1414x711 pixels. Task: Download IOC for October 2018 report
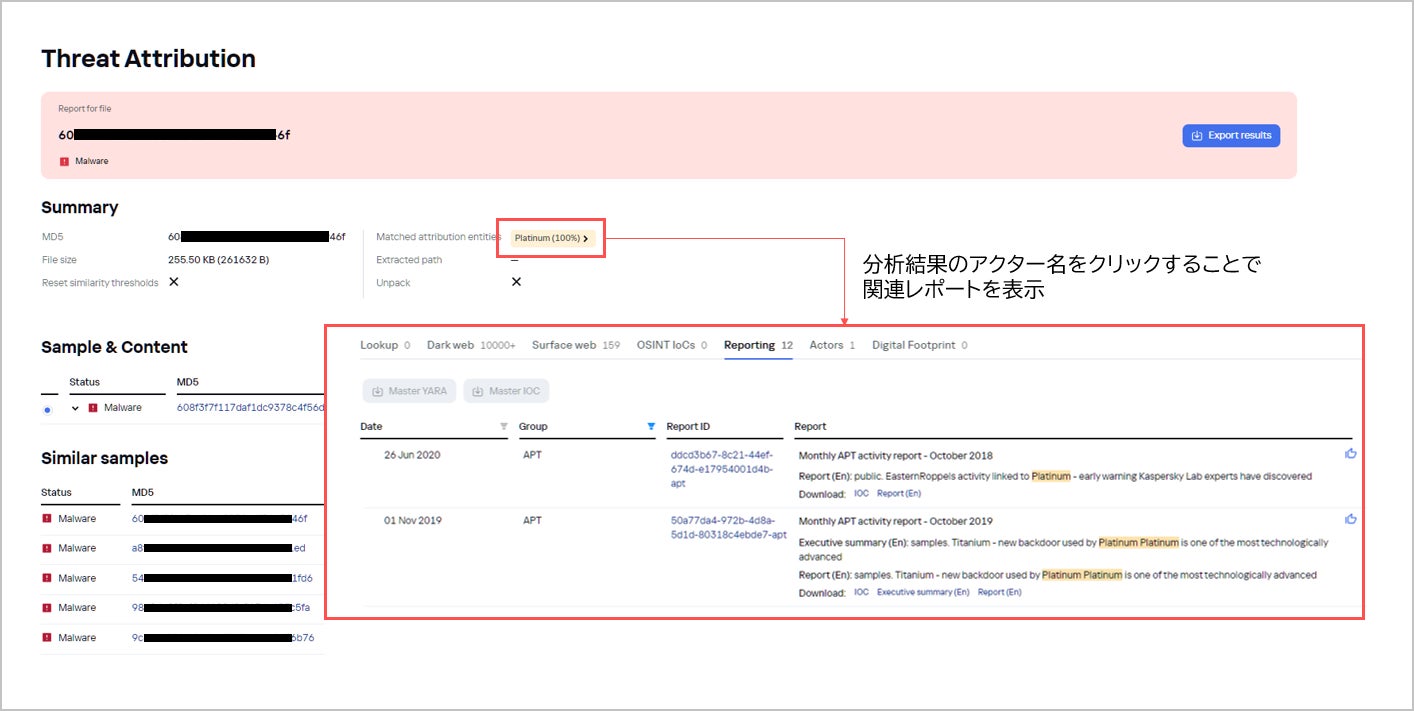861,493
